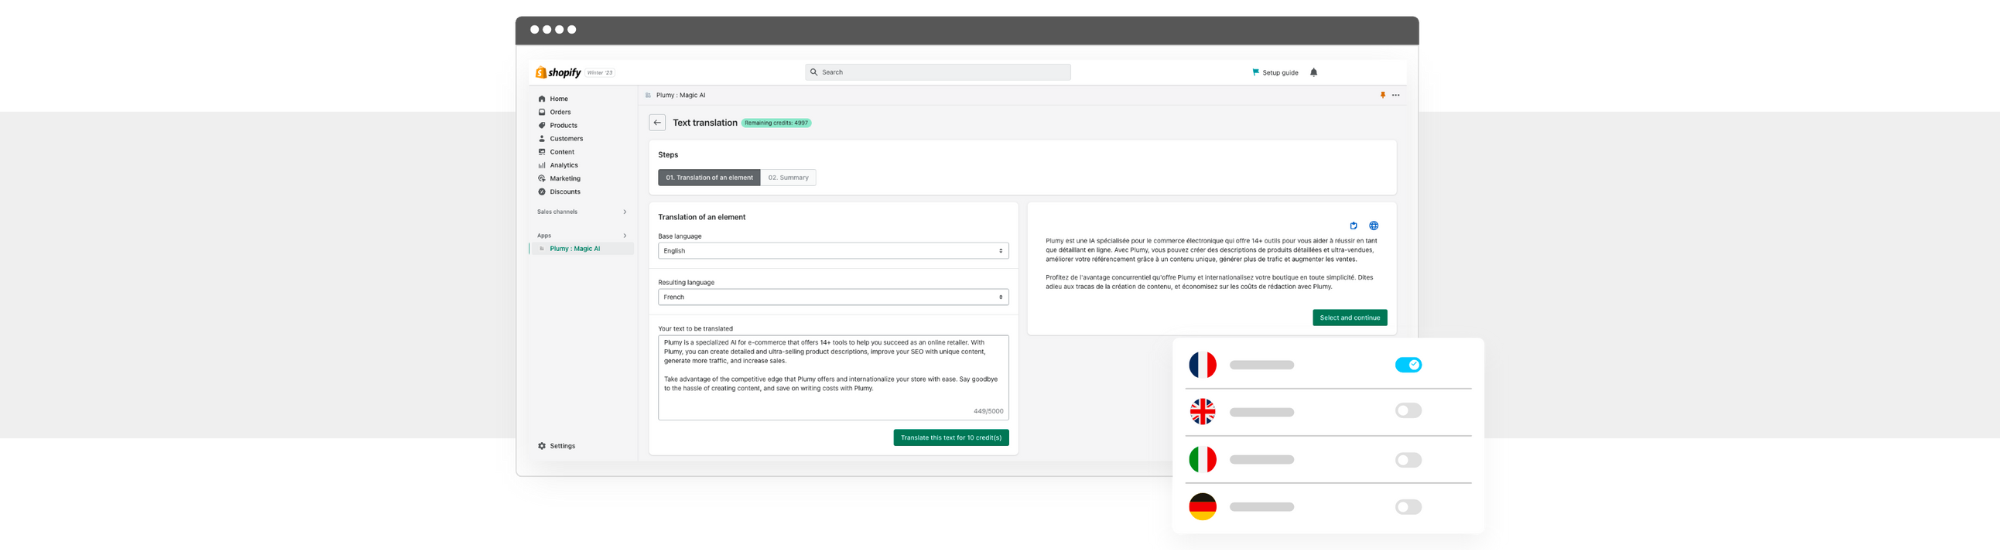The width and height of the screenshot is (2000, 550).
Task: Click the Plumy : Magic AI breadcrumb title
Action: pyautogui.click(x=680, y=95)
